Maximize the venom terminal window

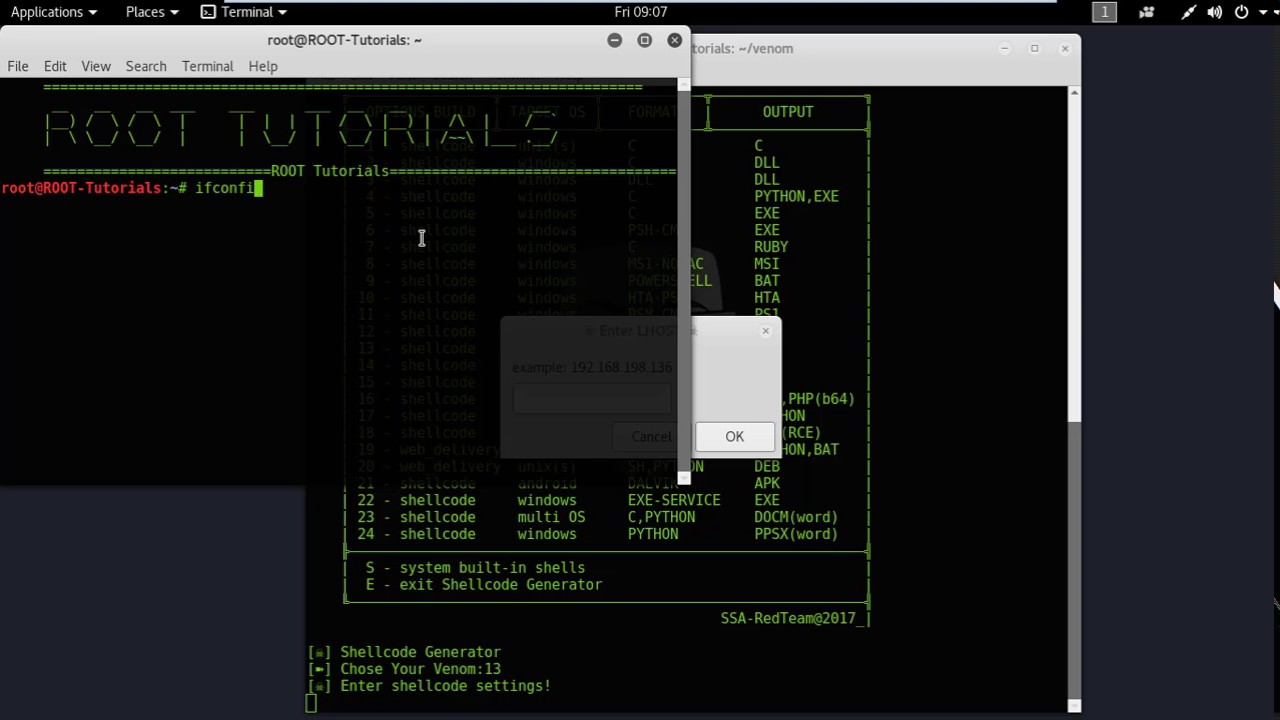[1035, 48]
